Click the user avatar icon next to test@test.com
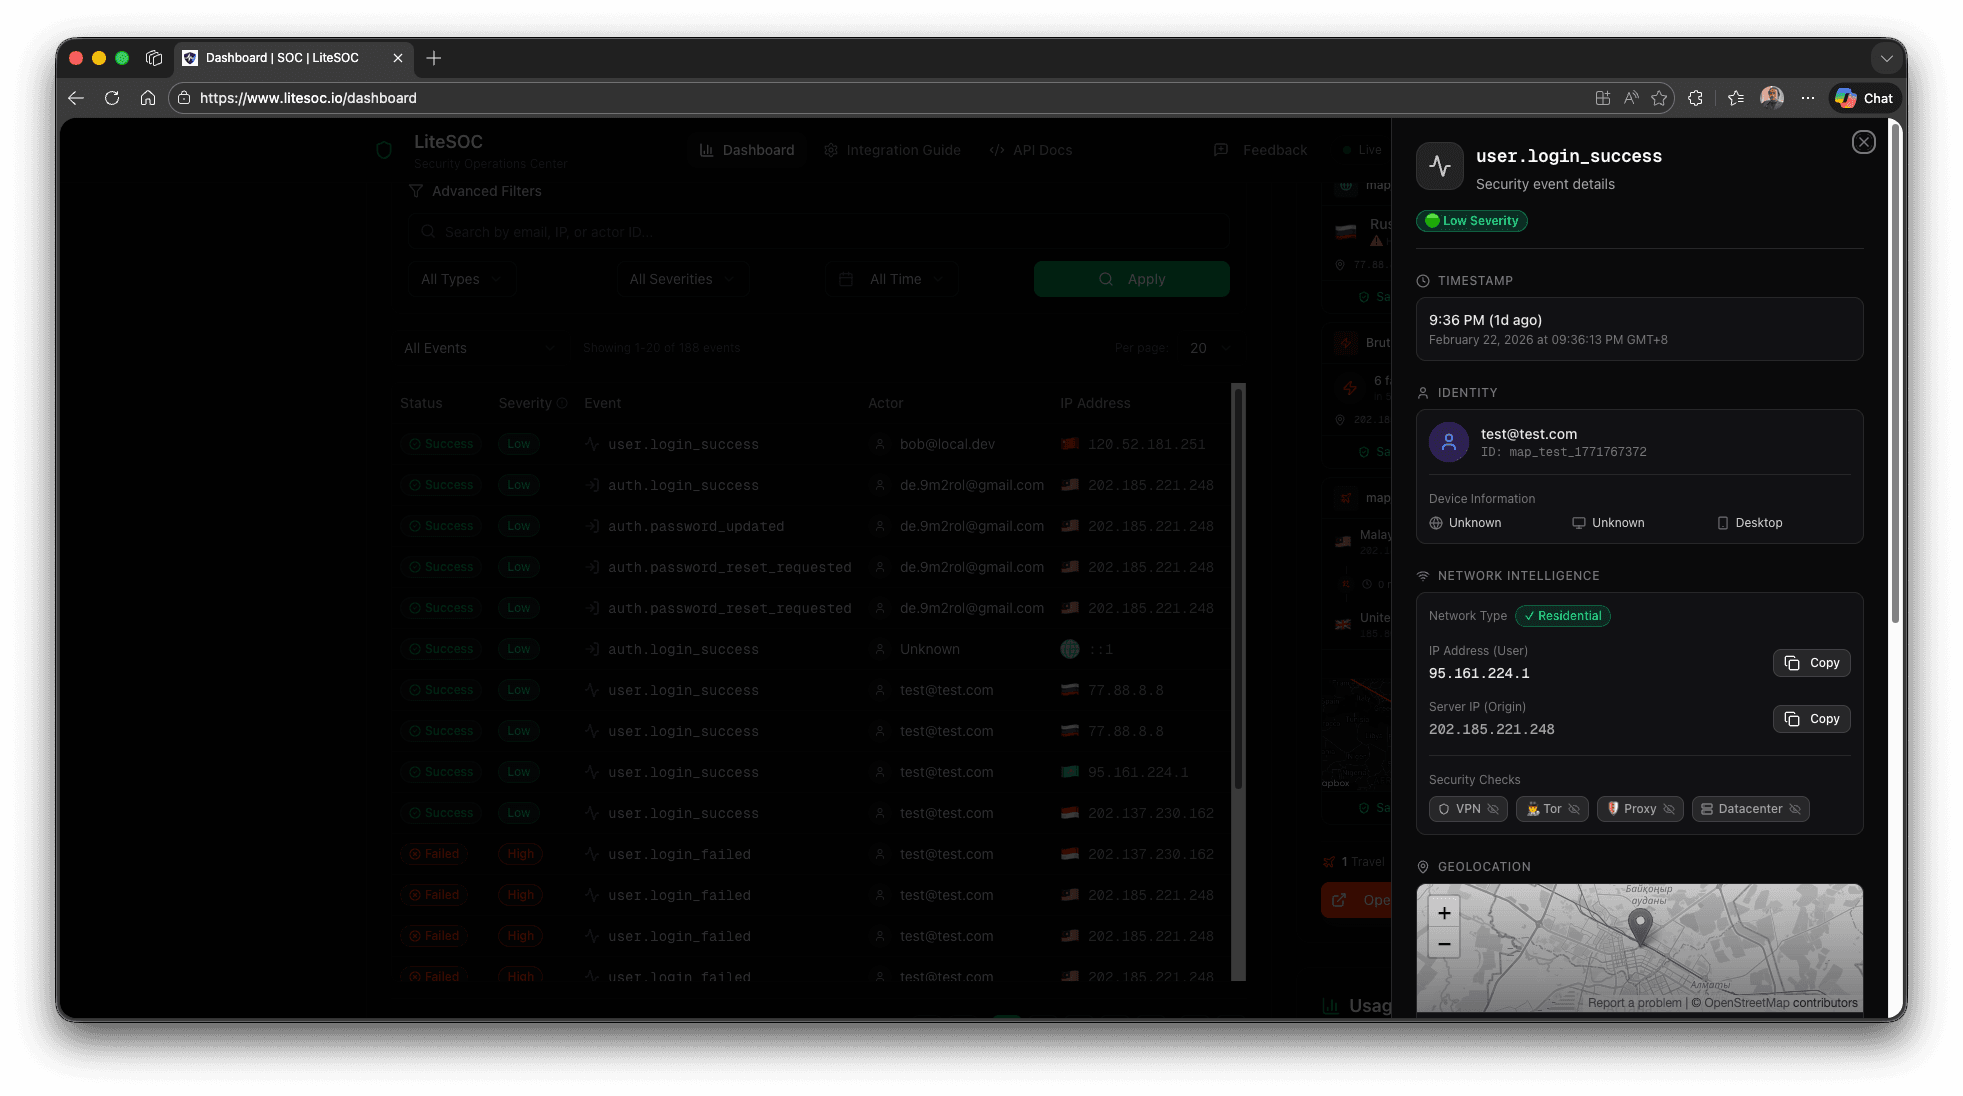 (x=1448, y=441)
